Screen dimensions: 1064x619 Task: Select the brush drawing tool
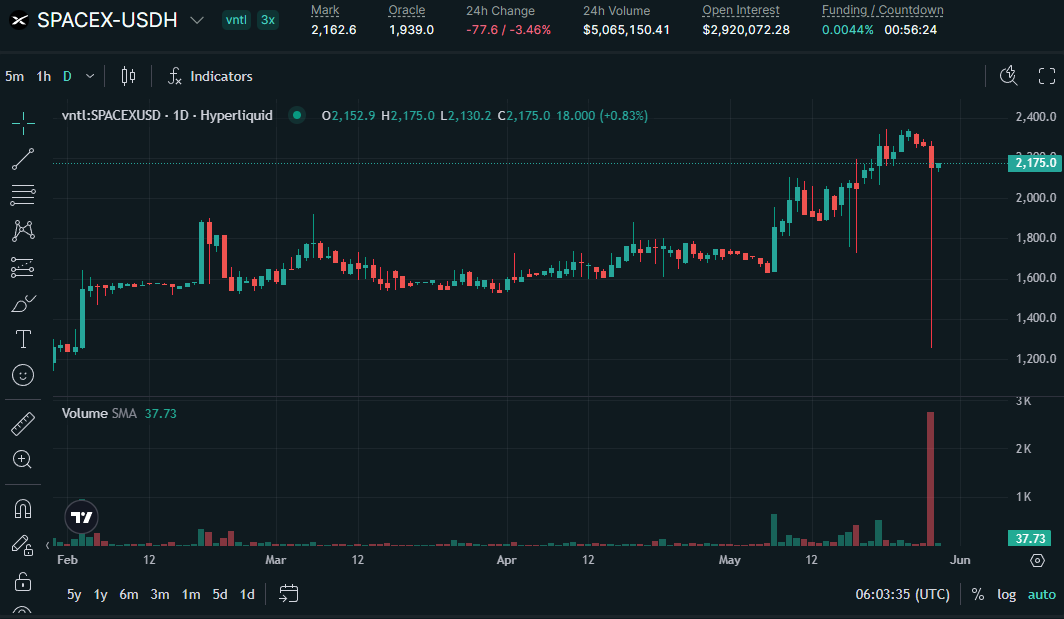pos(23,303)
